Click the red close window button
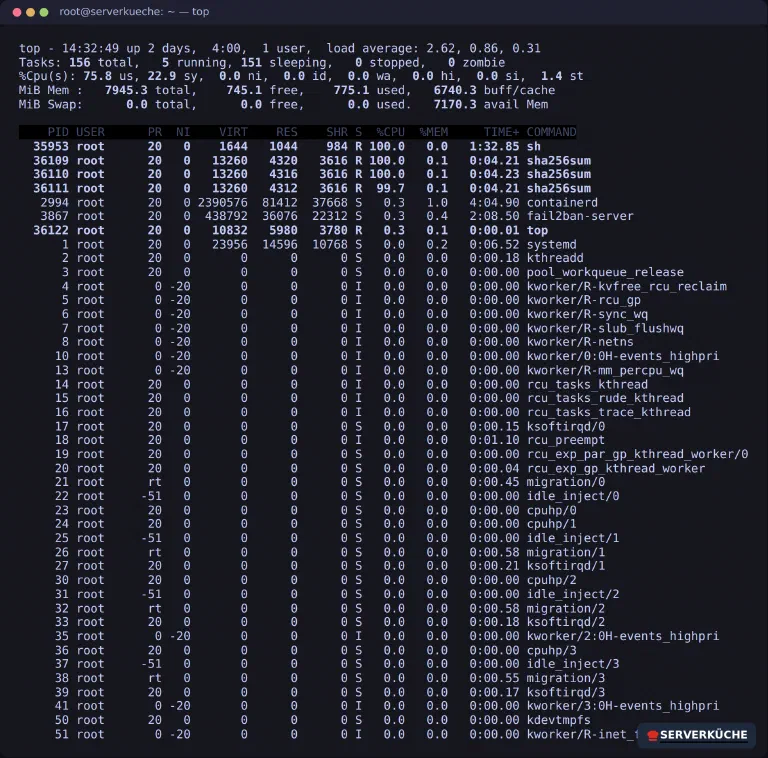Screen dimensions: 768x758 coord(17,12)
